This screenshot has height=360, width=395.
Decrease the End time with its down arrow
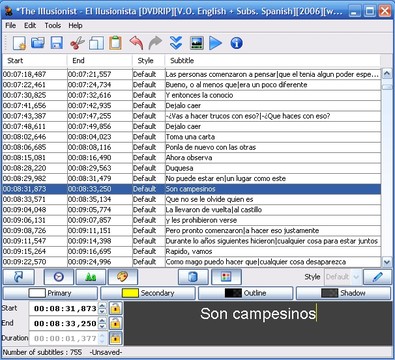(103, 326)
